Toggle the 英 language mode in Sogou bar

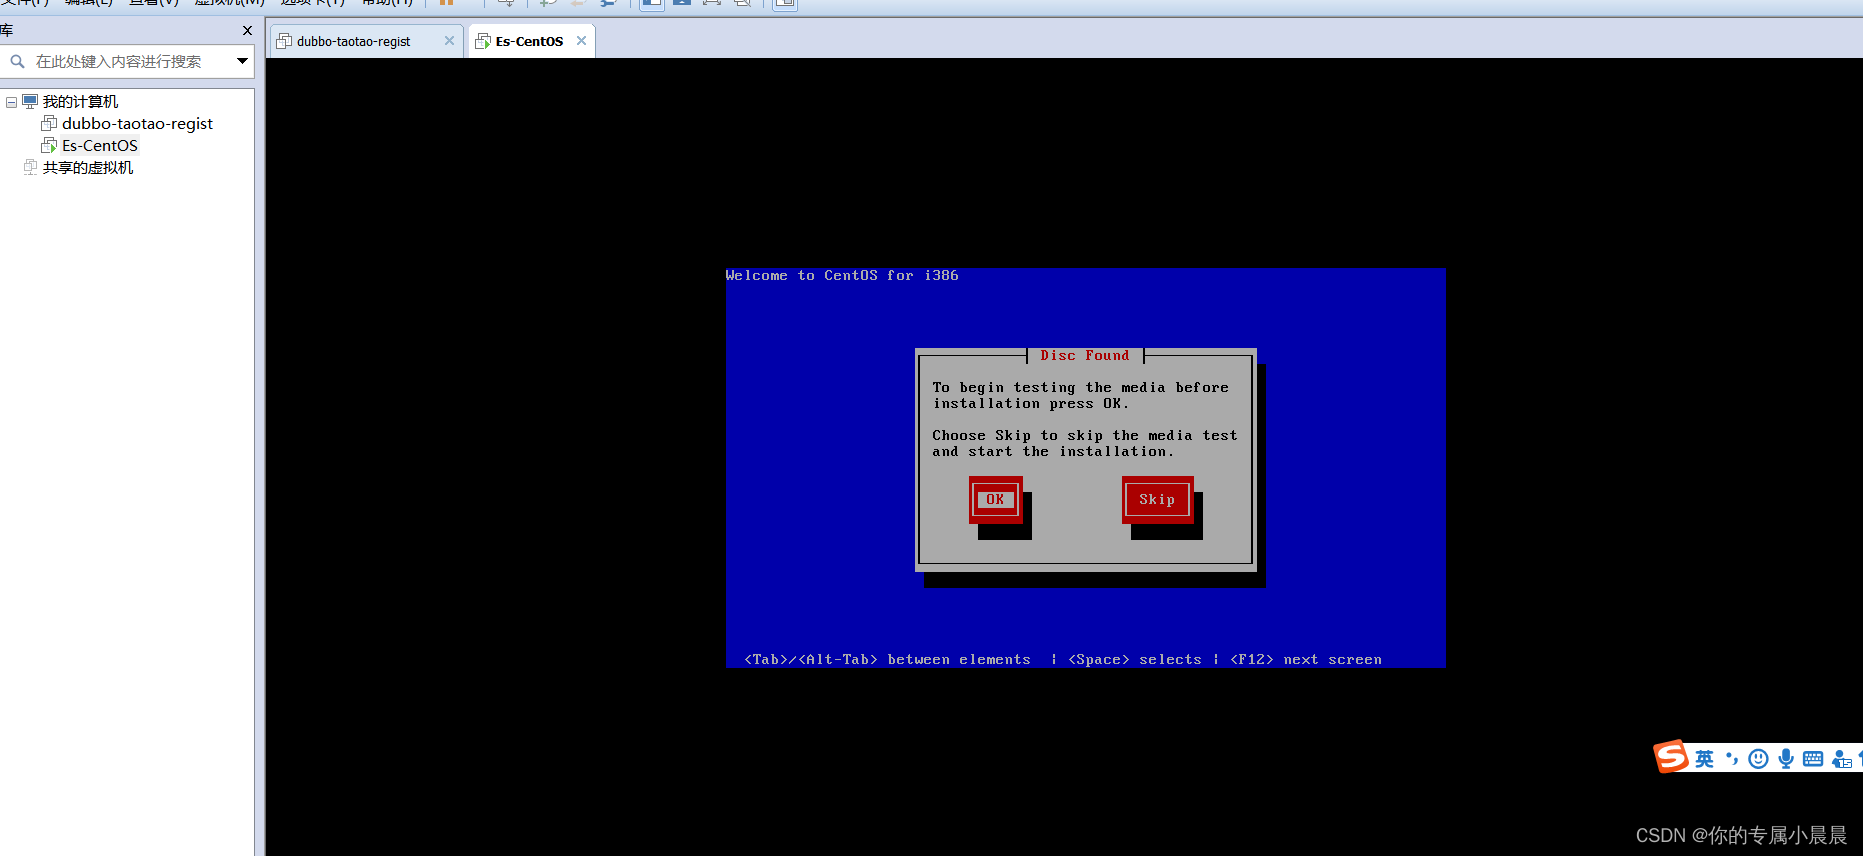(x=1704, y=759)
